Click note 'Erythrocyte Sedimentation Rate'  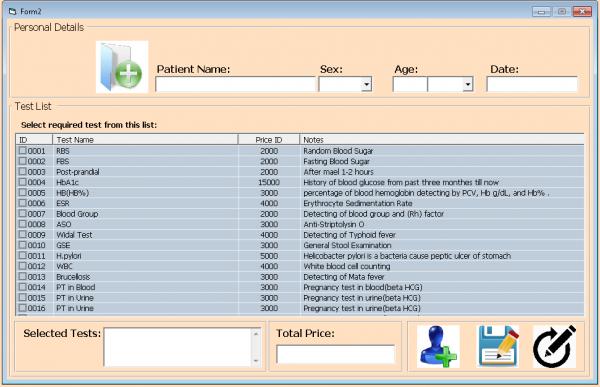coord(358,203)
